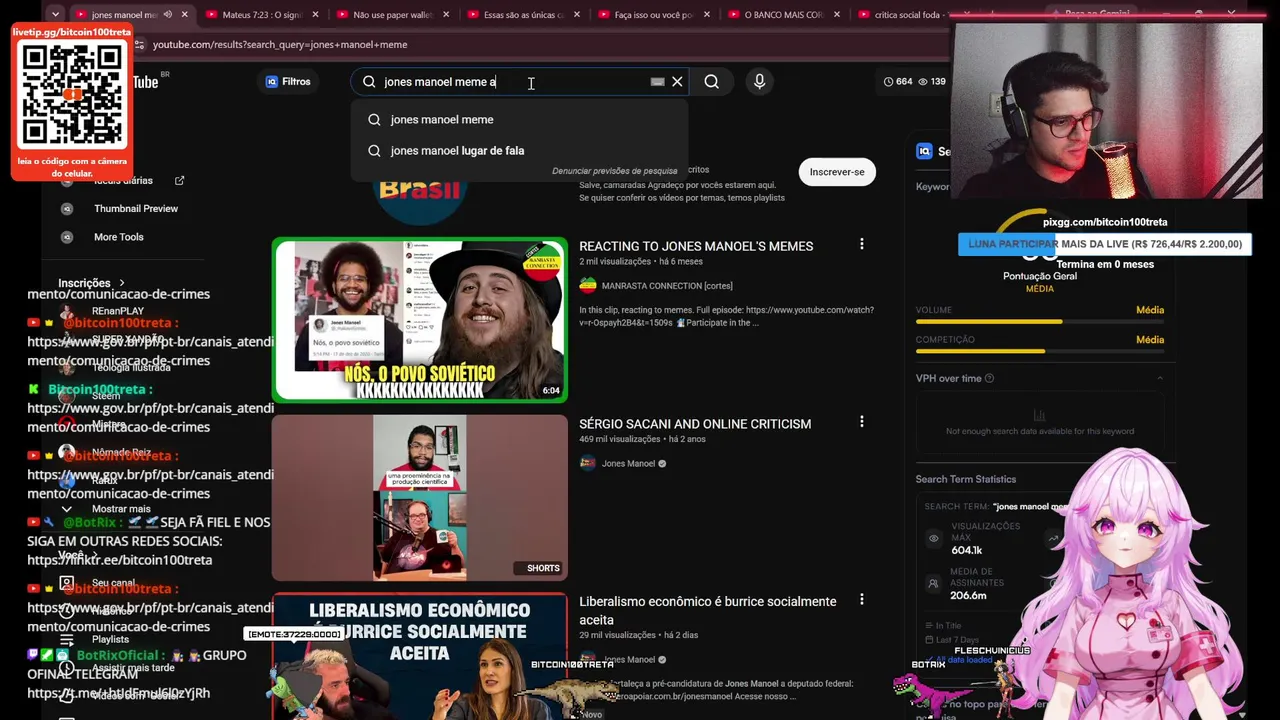Click the info icon next to 'VPH over time'

coord(989,379)
